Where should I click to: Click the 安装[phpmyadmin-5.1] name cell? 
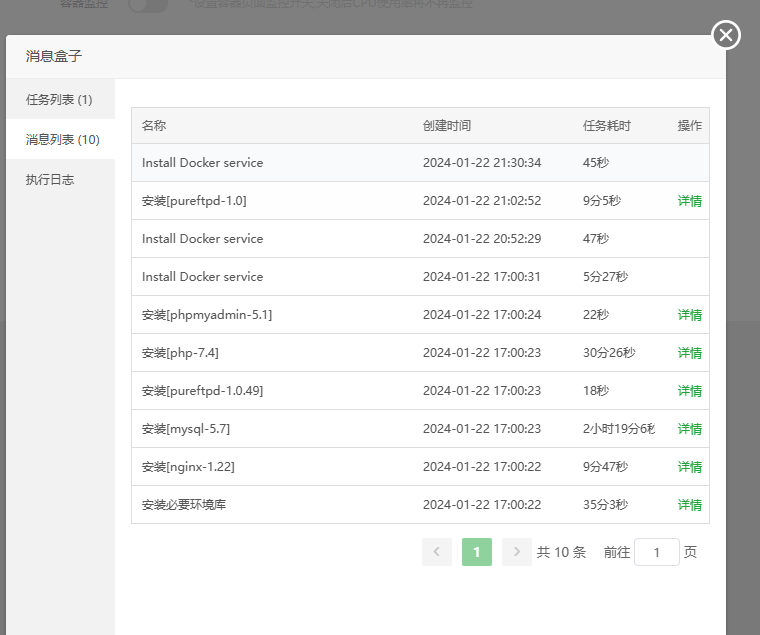click(207, 315)
